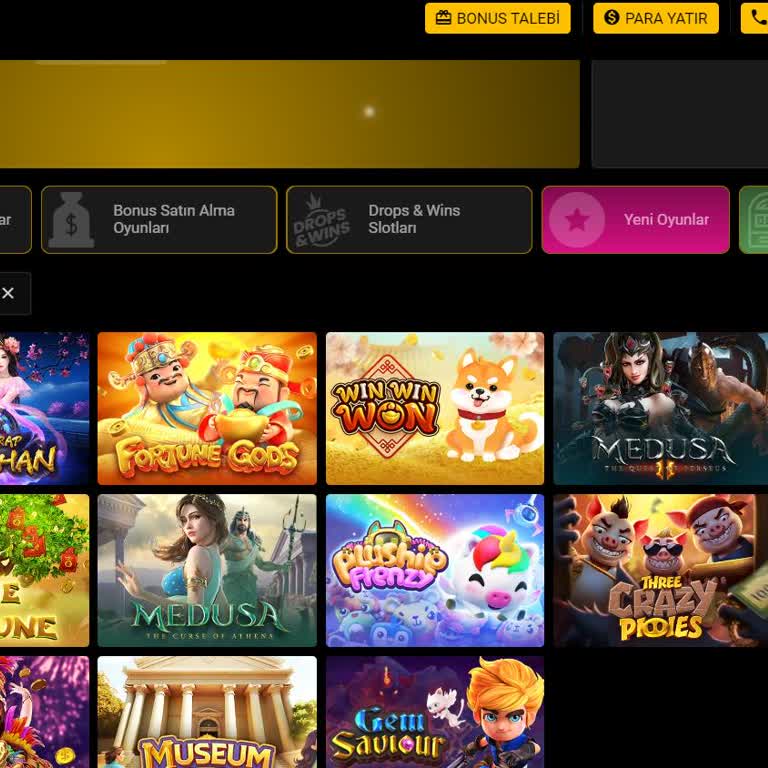Viewport: 768px width, 768px height.
Task: Open Medusa II game thumbnail
Action: tap(660, 408)
